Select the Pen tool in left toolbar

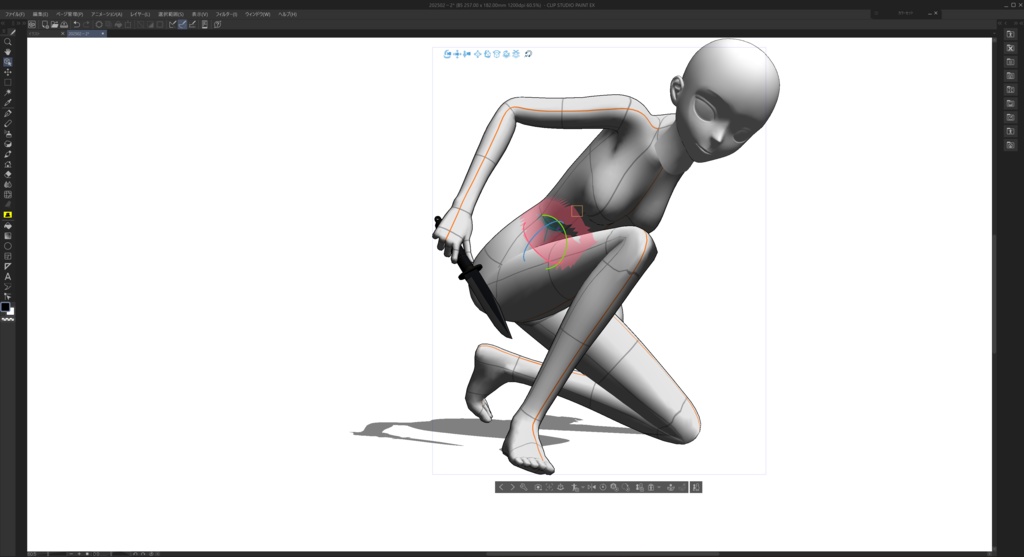8,113
